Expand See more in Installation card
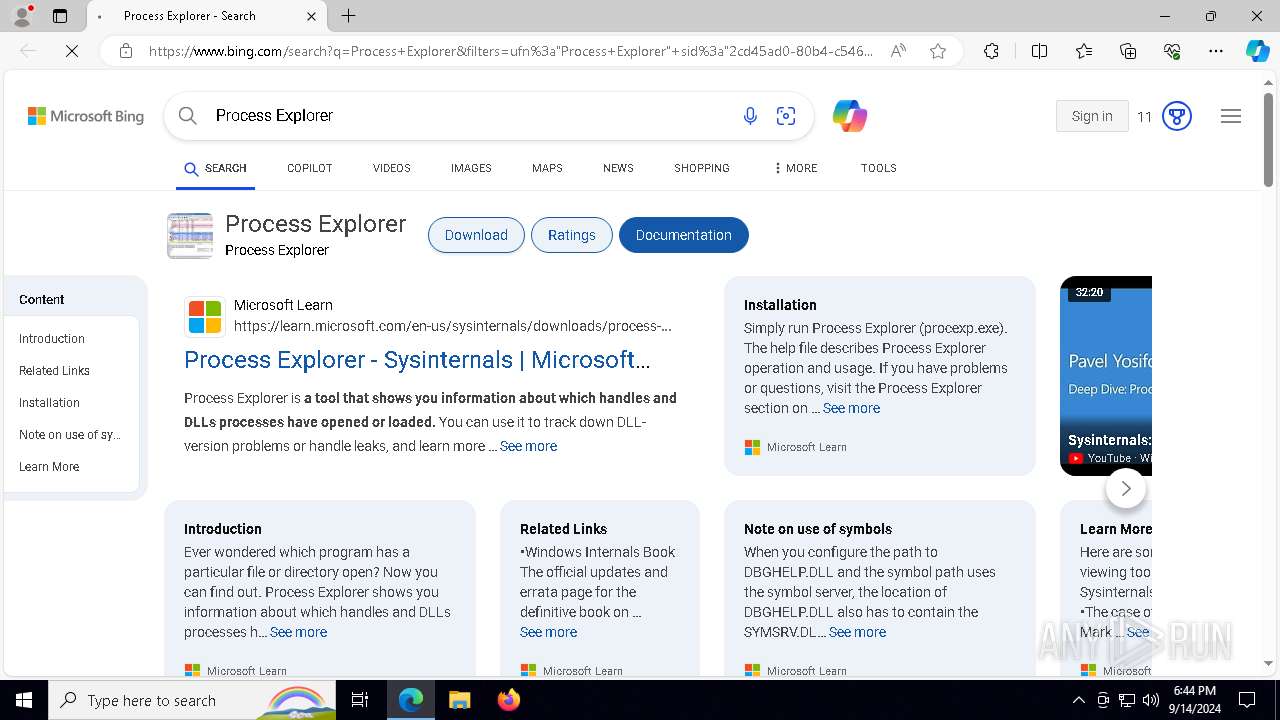This screenshot has width=1280, height=720. point(851,408)
